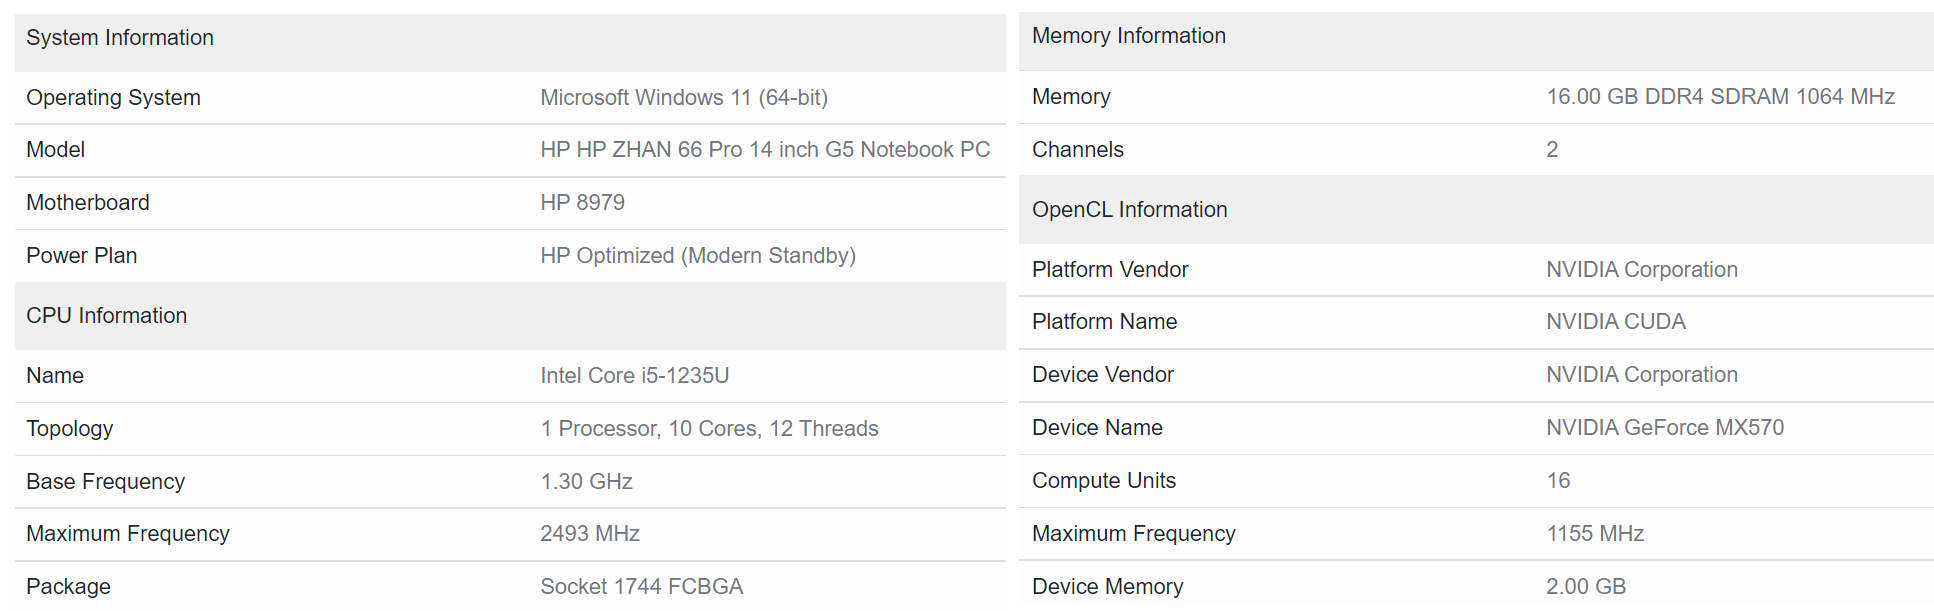Click the 2493 MHz CPU maximum frequency
This screenshot has width=1934, height=611.
(590, 534)
